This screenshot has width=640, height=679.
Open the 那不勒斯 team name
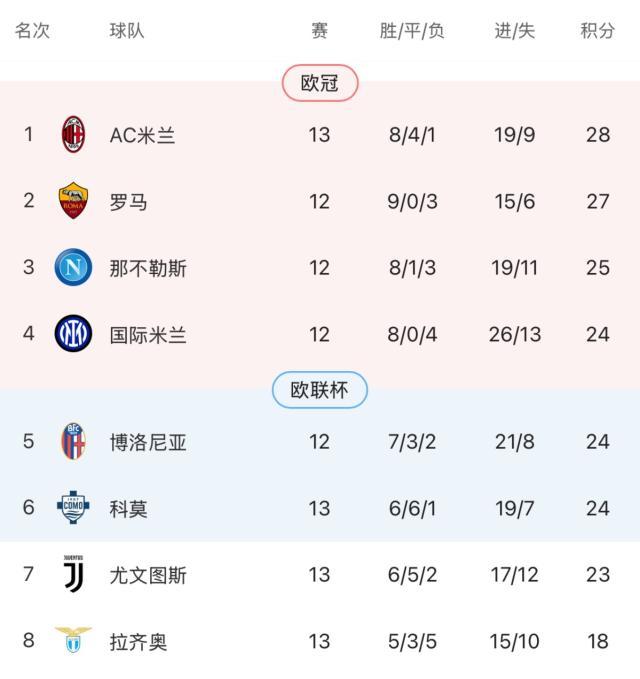click(148, 268)
